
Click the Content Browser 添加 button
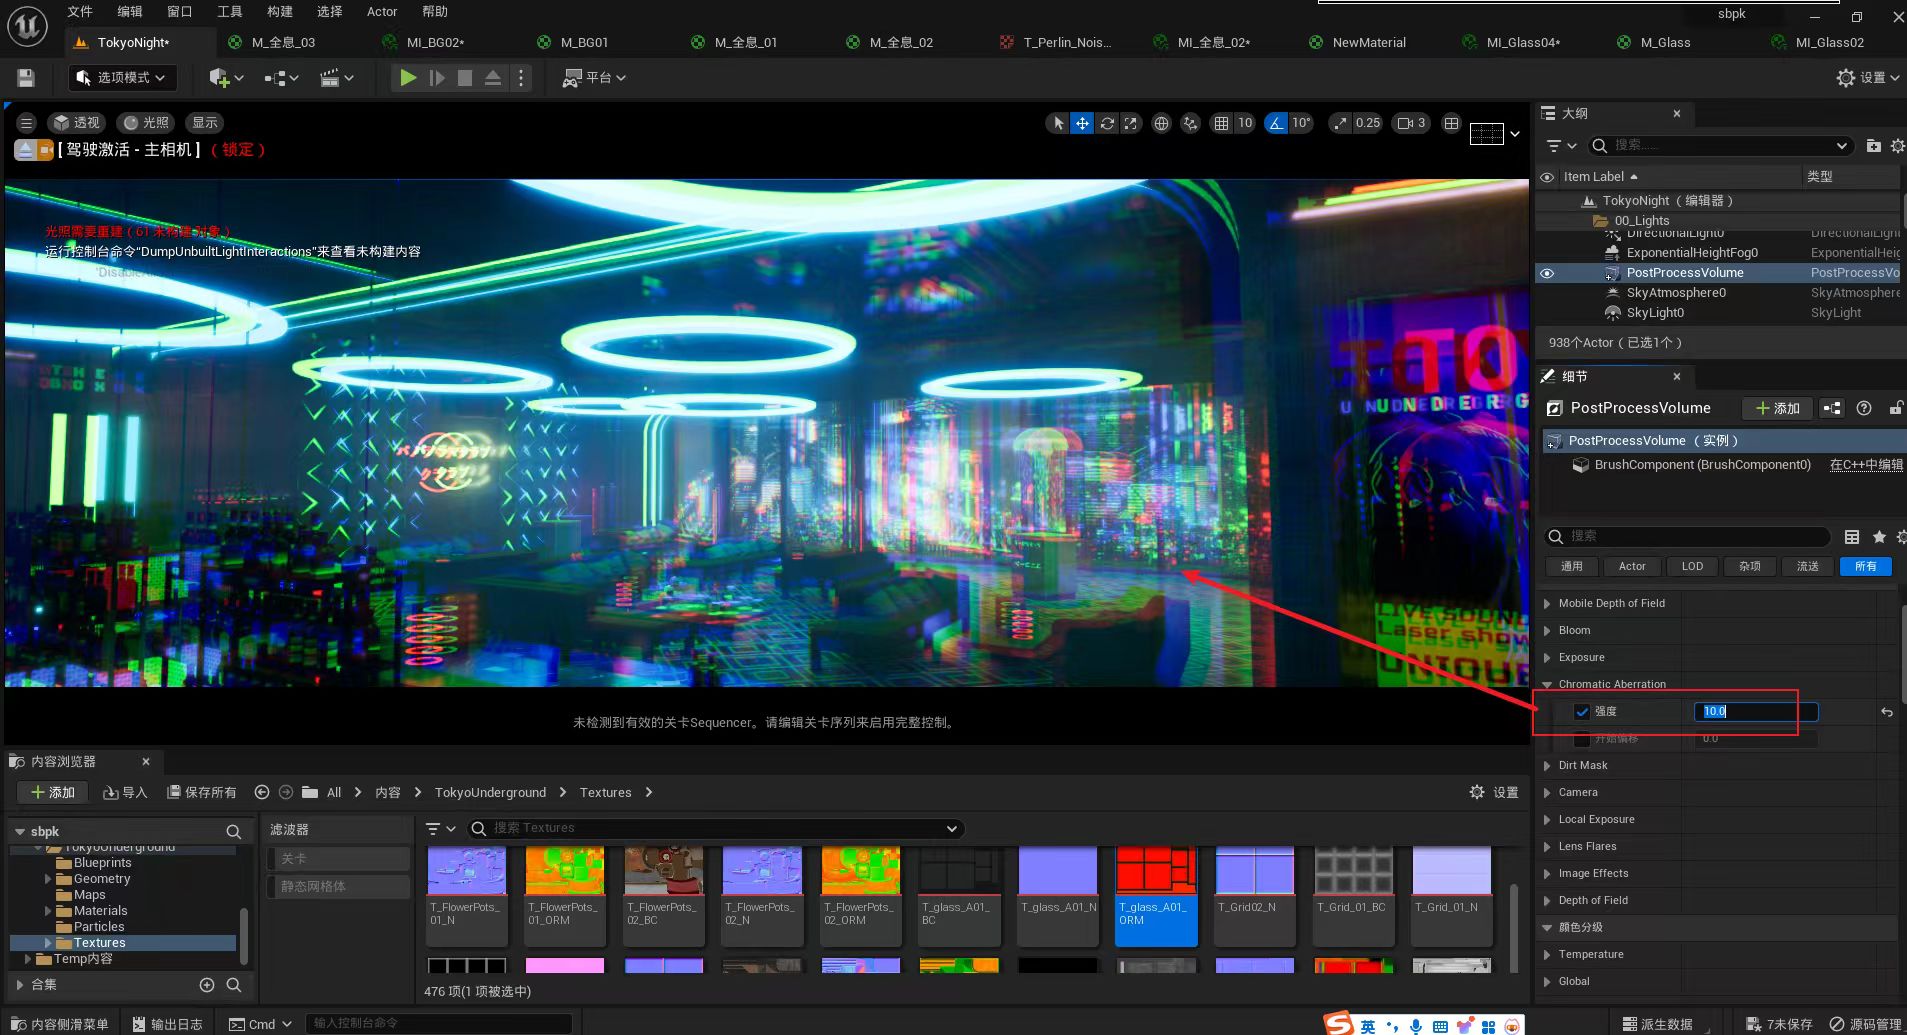tap(53, 792)
